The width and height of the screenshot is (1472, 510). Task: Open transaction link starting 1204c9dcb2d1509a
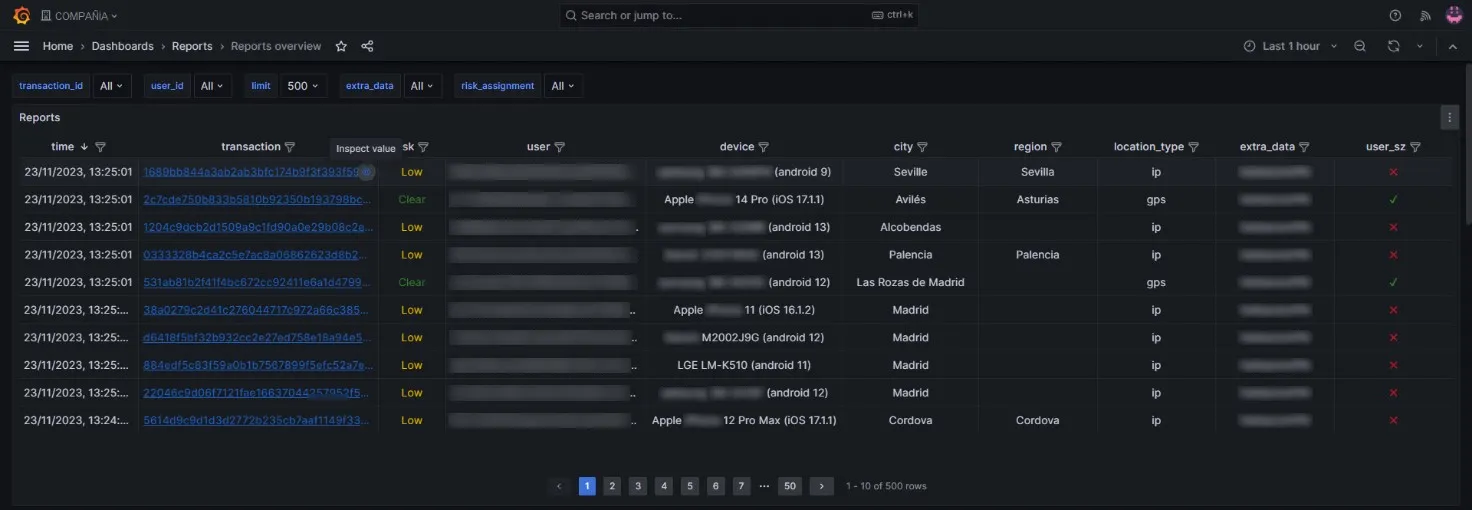pos(258,227)
